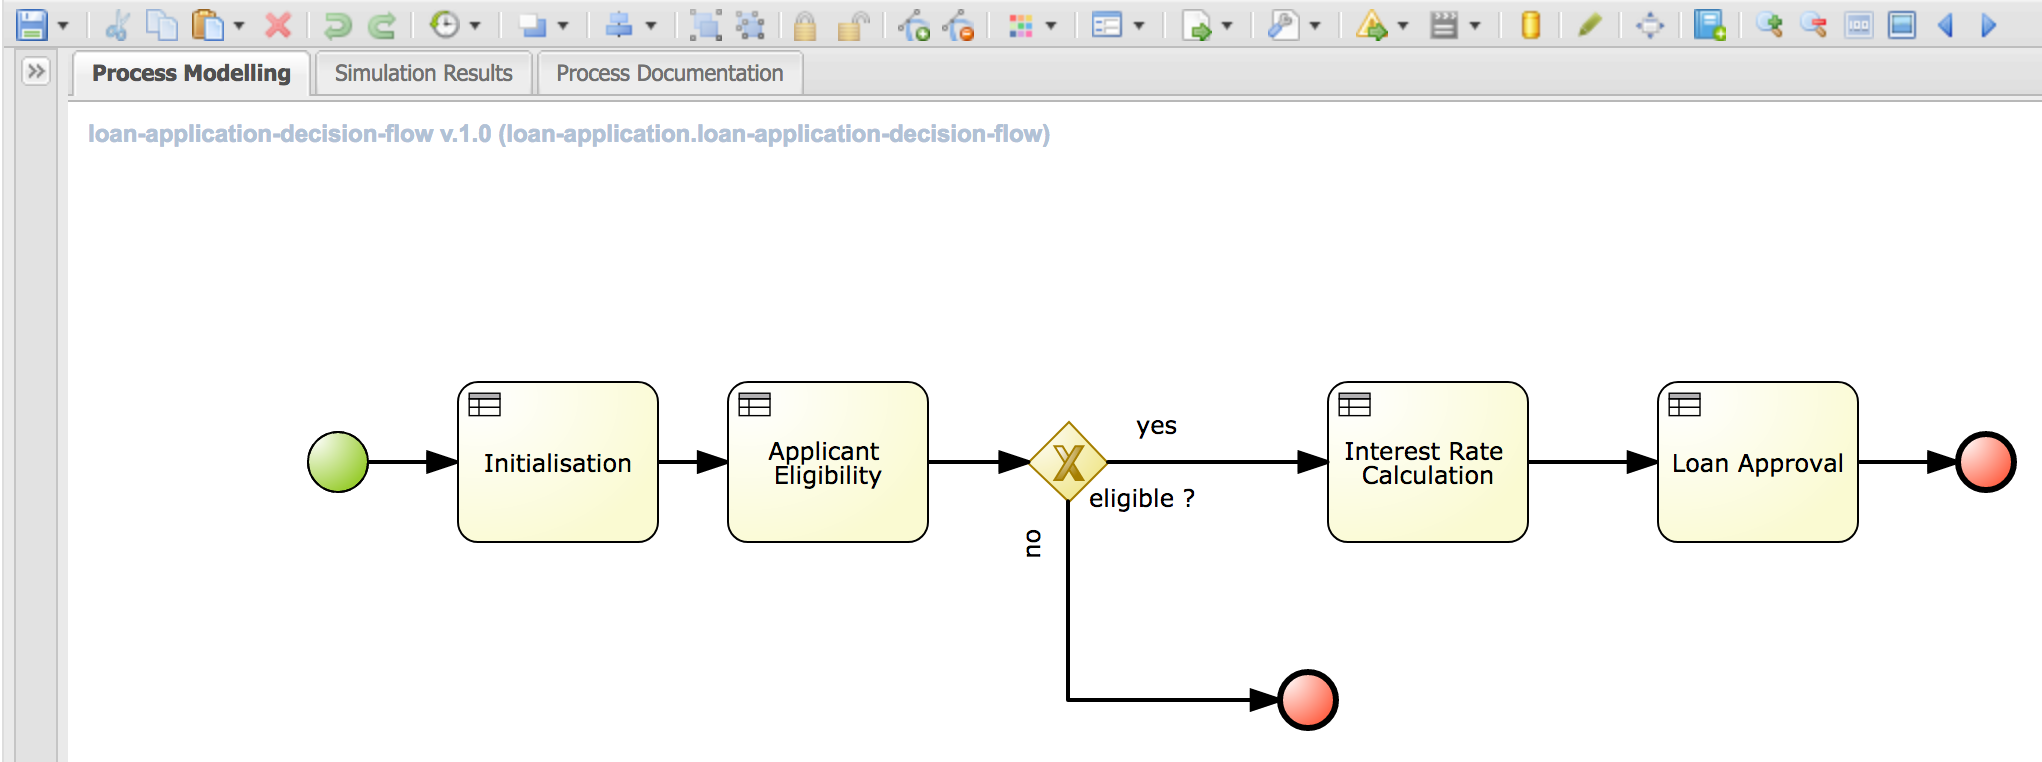Click the blue right arrow icon
This screenshot has width=2042, height=762.
click(1989, 25)
